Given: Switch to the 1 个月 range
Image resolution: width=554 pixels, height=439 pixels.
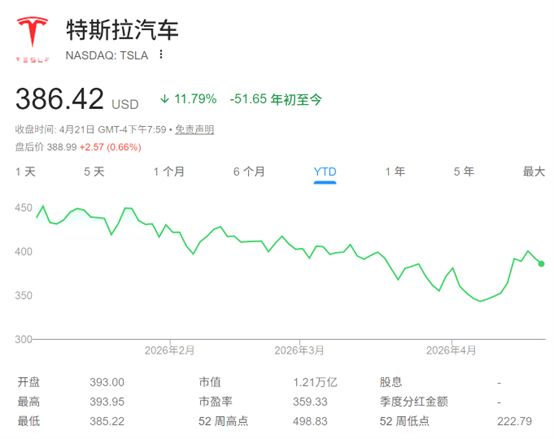Looking at the screenshot, I should point(169,172).
